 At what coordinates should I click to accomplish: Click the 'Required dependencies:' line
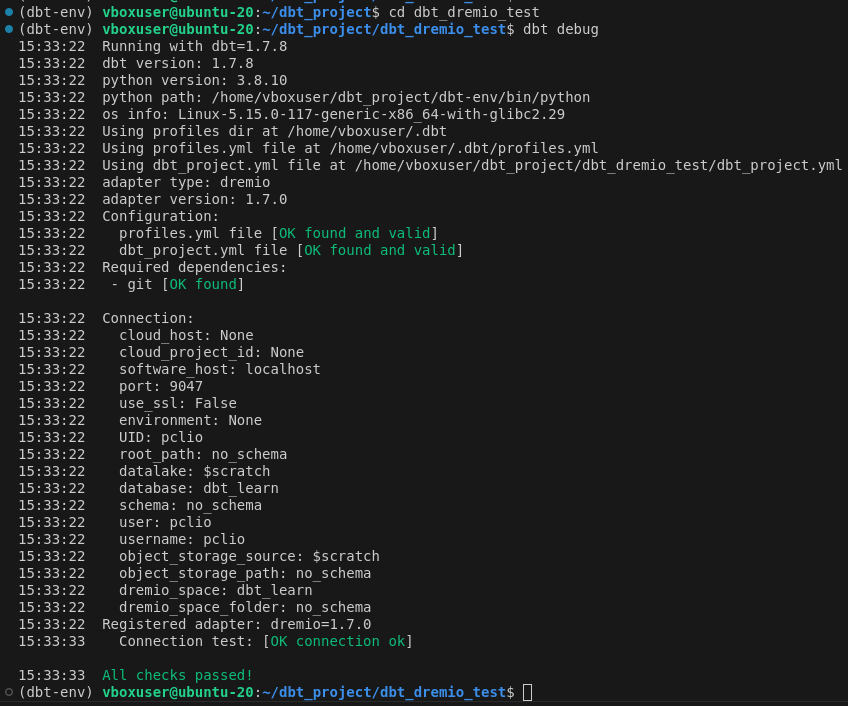tap(194, 267)
